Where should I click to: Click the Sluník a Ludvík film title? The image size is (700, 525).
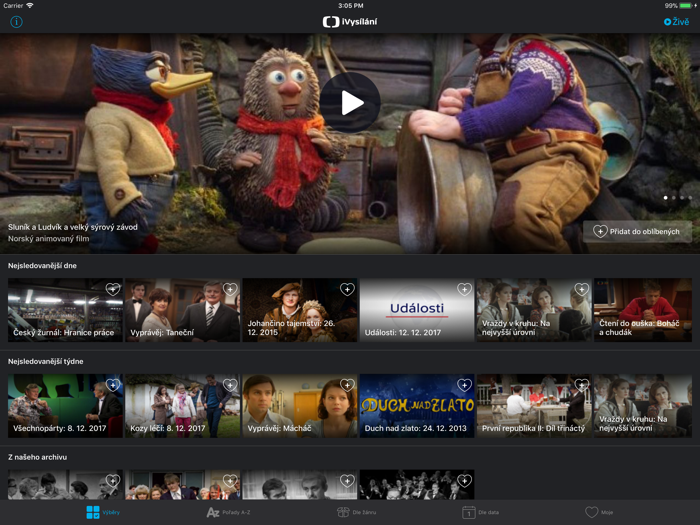click(73, 227)
